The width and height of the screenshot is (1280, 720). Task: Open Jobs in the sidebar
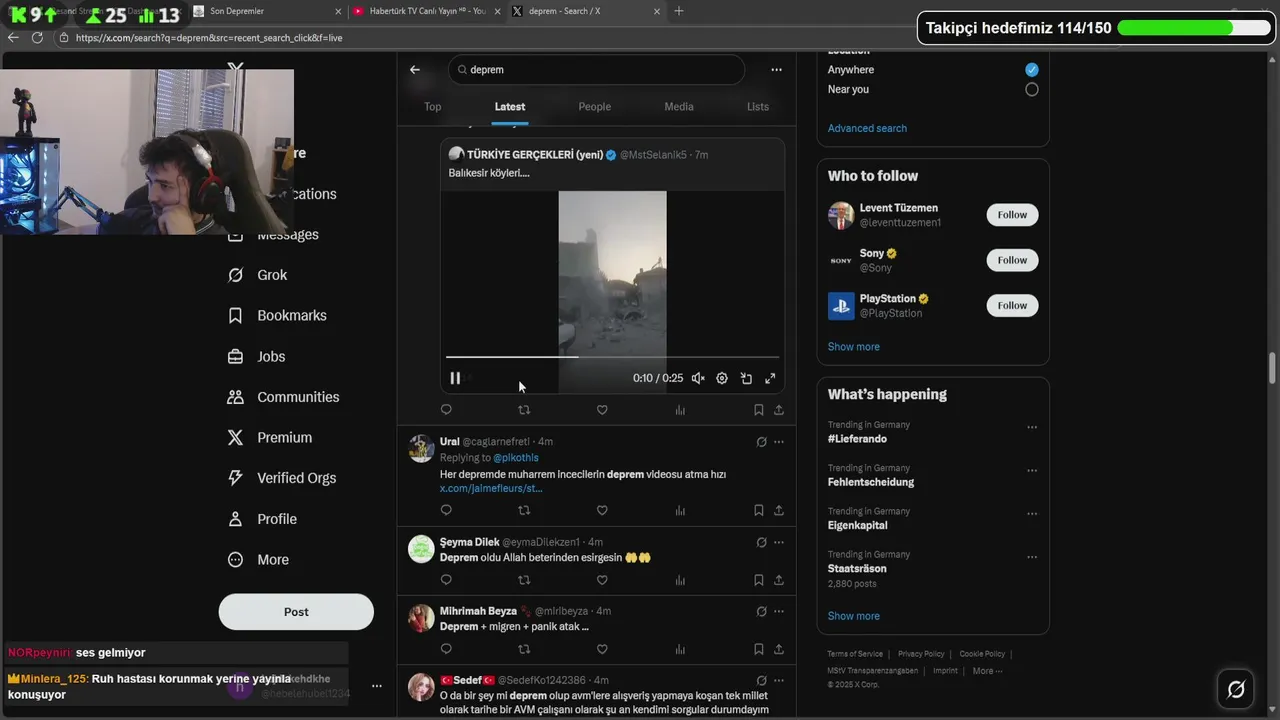click(x=256, y=357)
